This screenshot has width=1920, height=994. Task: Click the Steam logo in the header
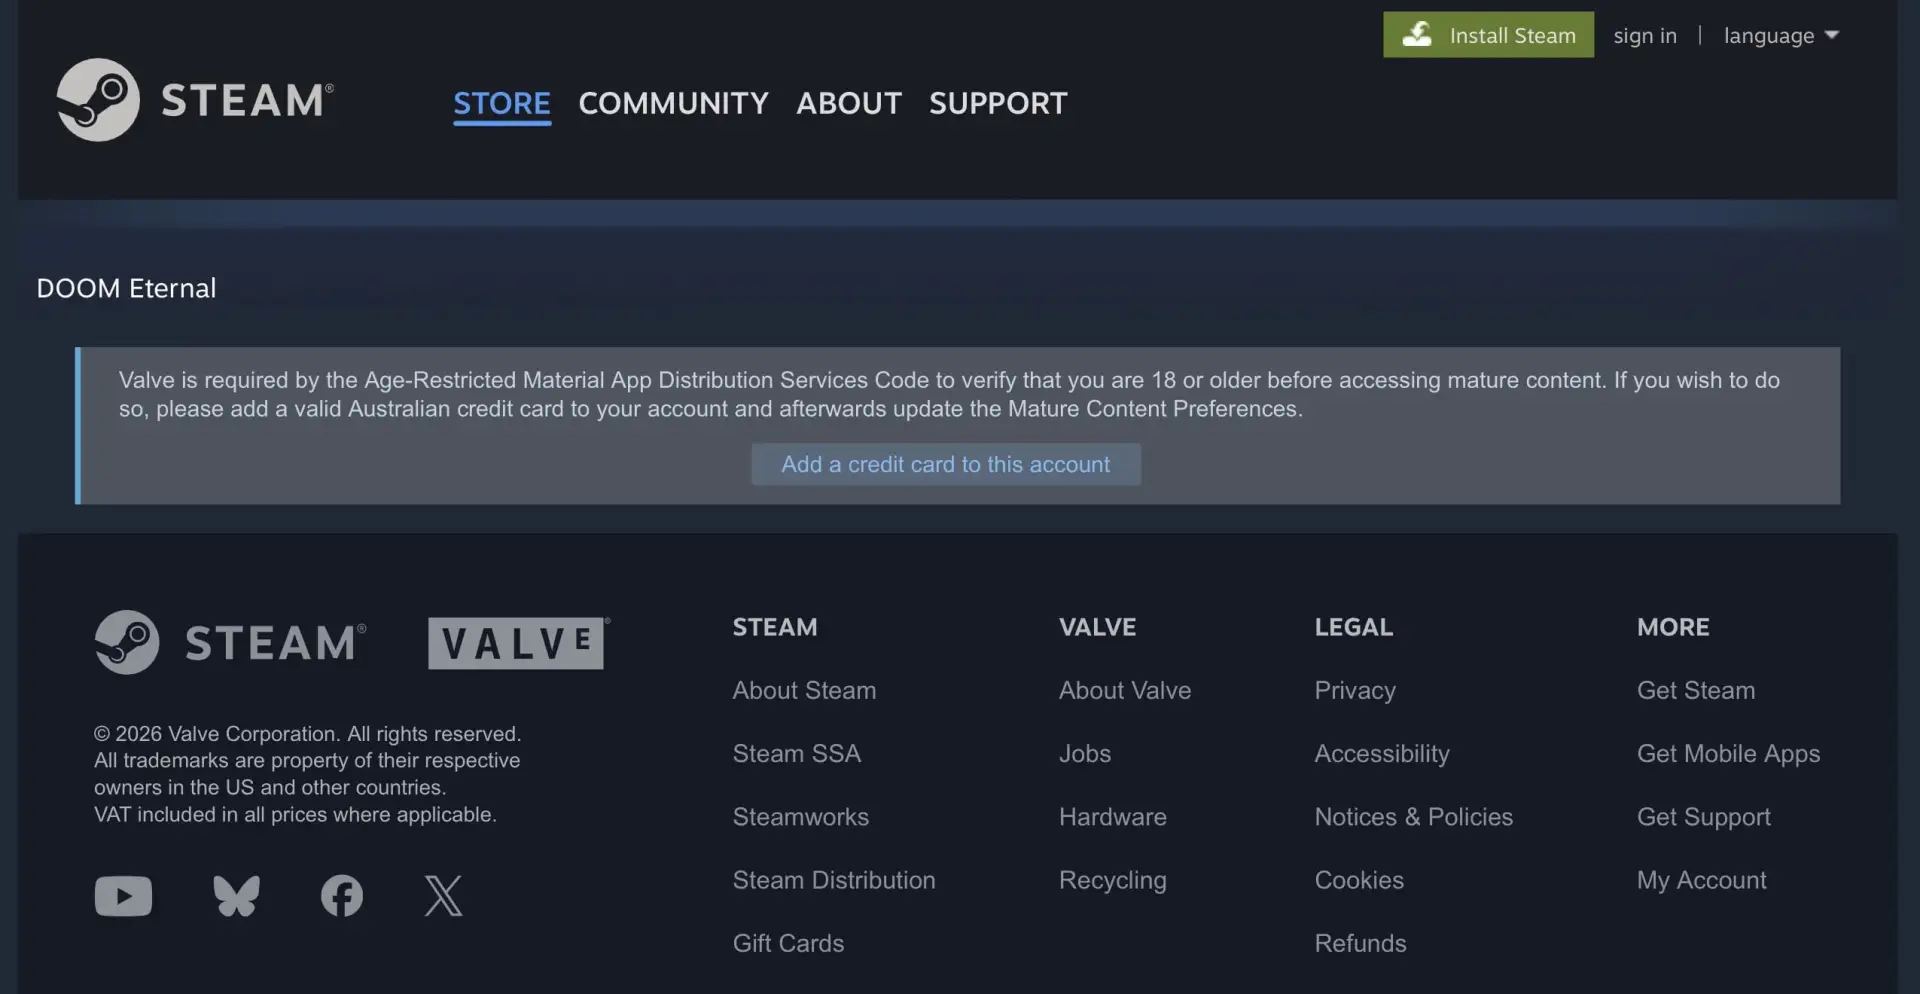[195, 100]
